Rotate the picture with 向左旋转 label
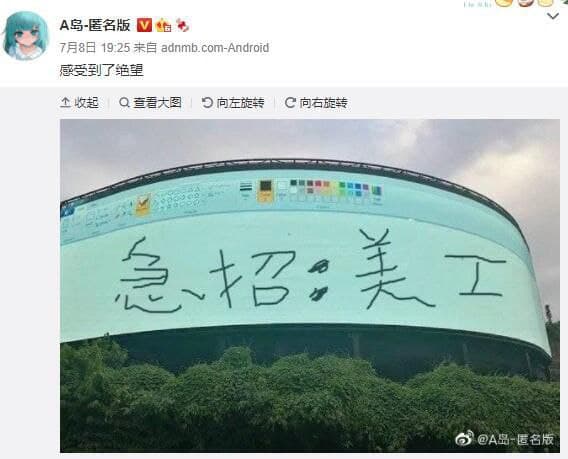This screenshot has height=459, width=568. pos(240,103)
